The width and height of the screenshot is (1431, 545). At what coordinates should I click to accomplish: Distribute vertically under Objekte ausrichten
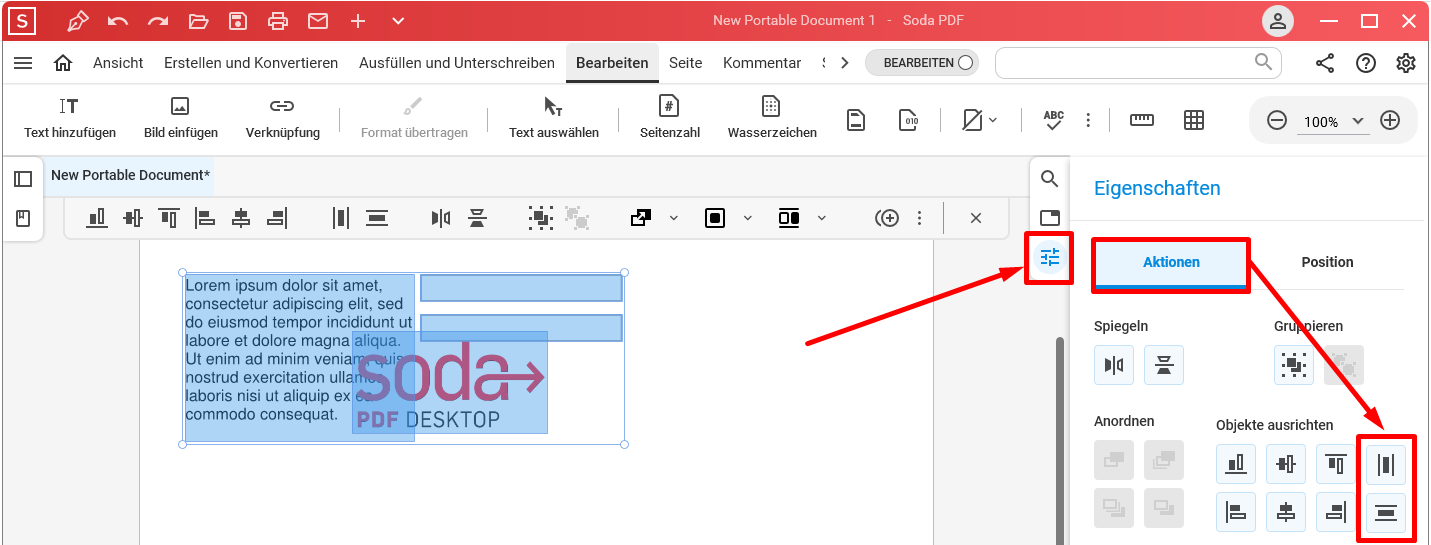click(1386, 513)
